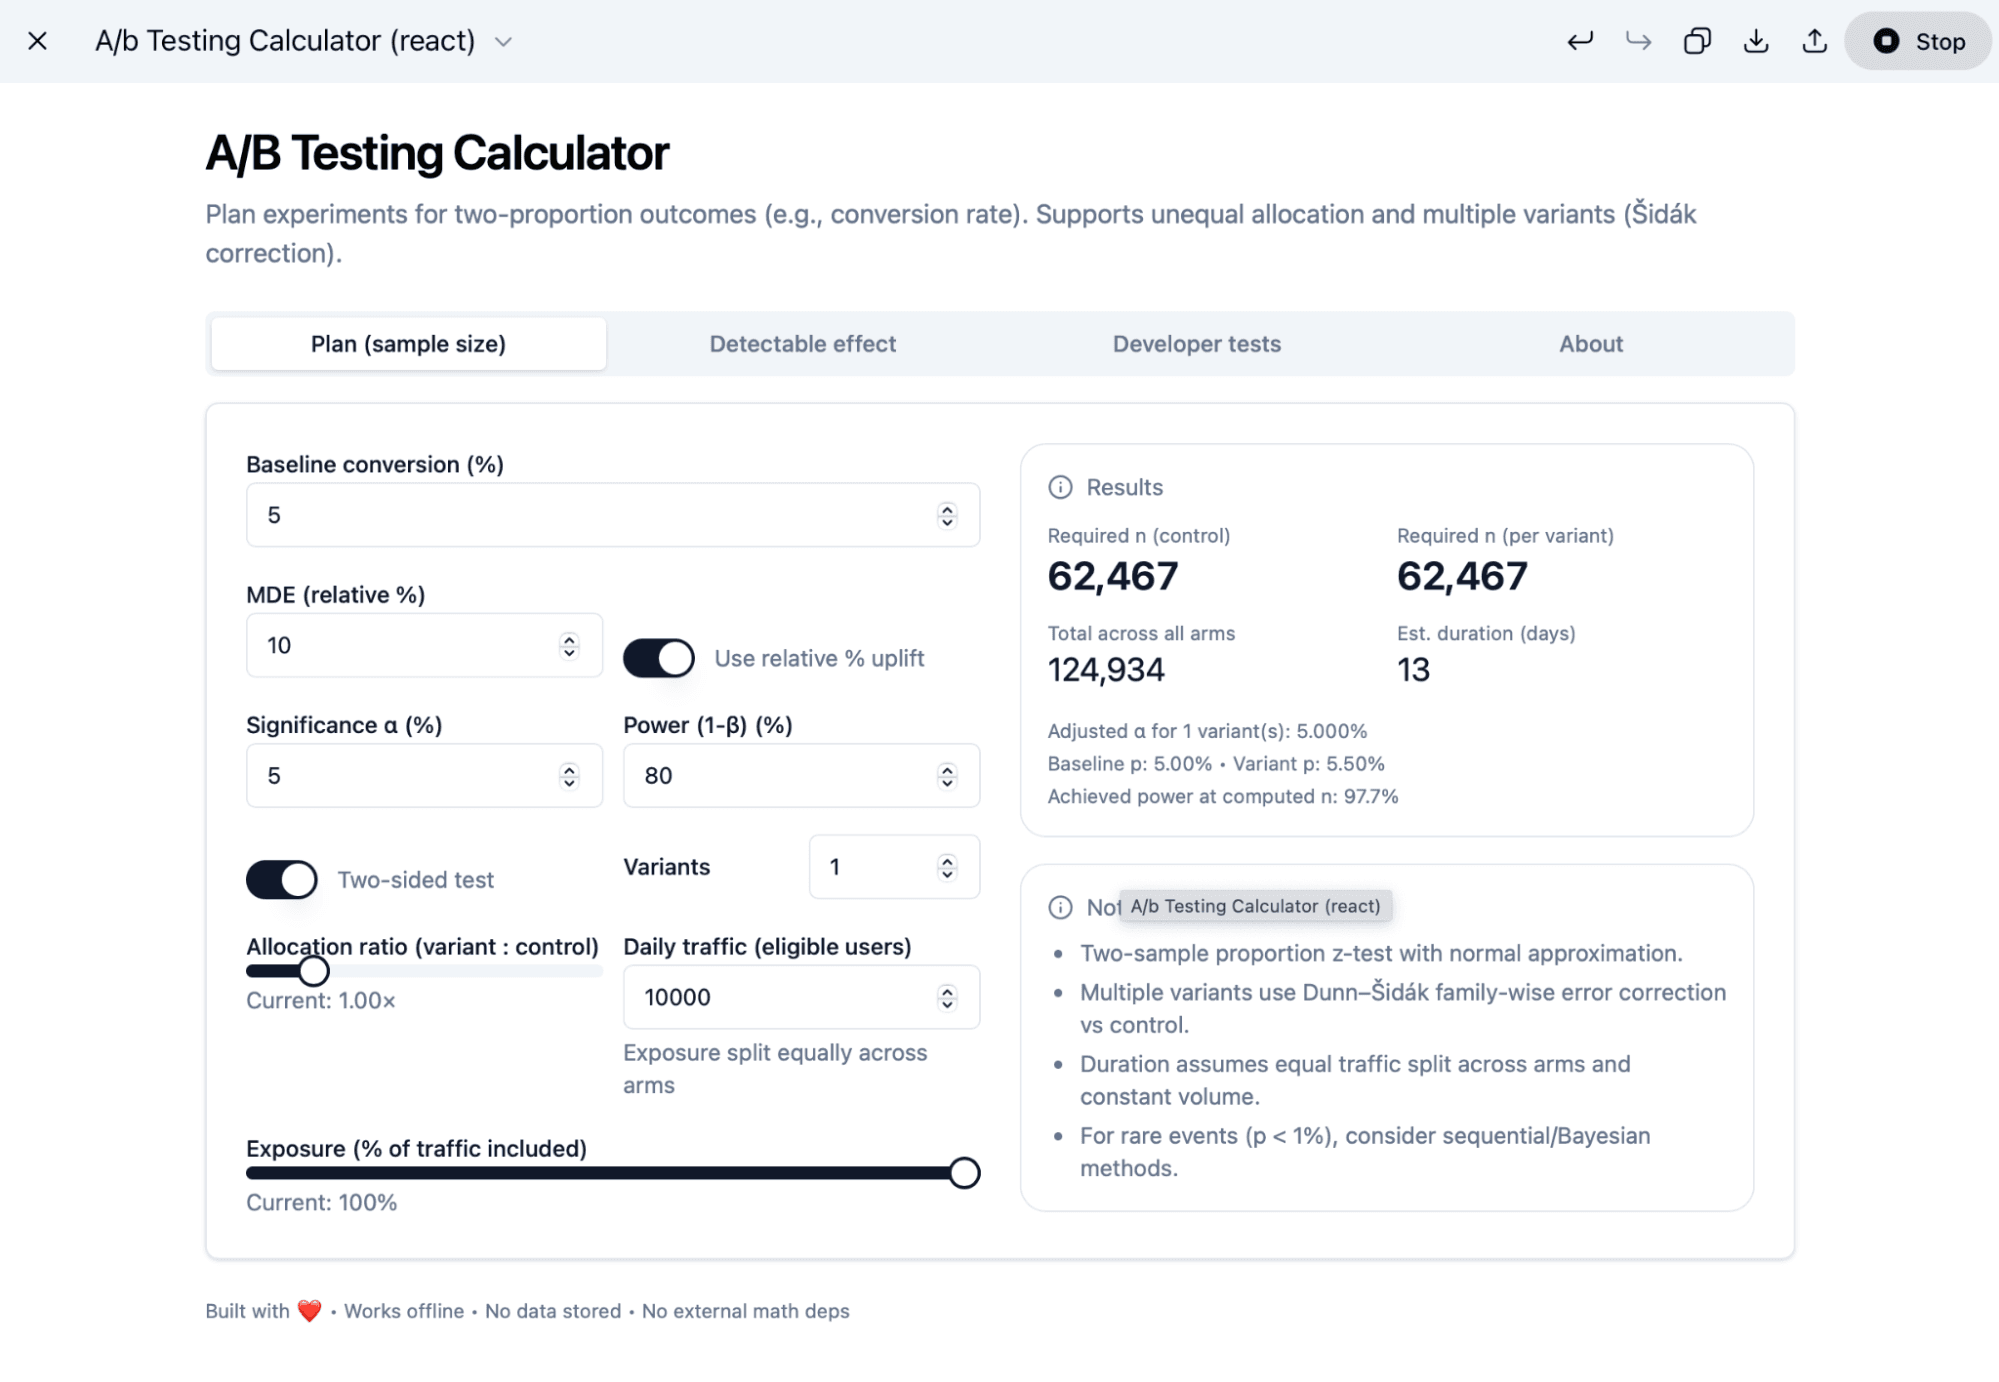Click the upload/share icon
The image size is (1999, 1382).
pyautogui.click(x=1813, y=41)
